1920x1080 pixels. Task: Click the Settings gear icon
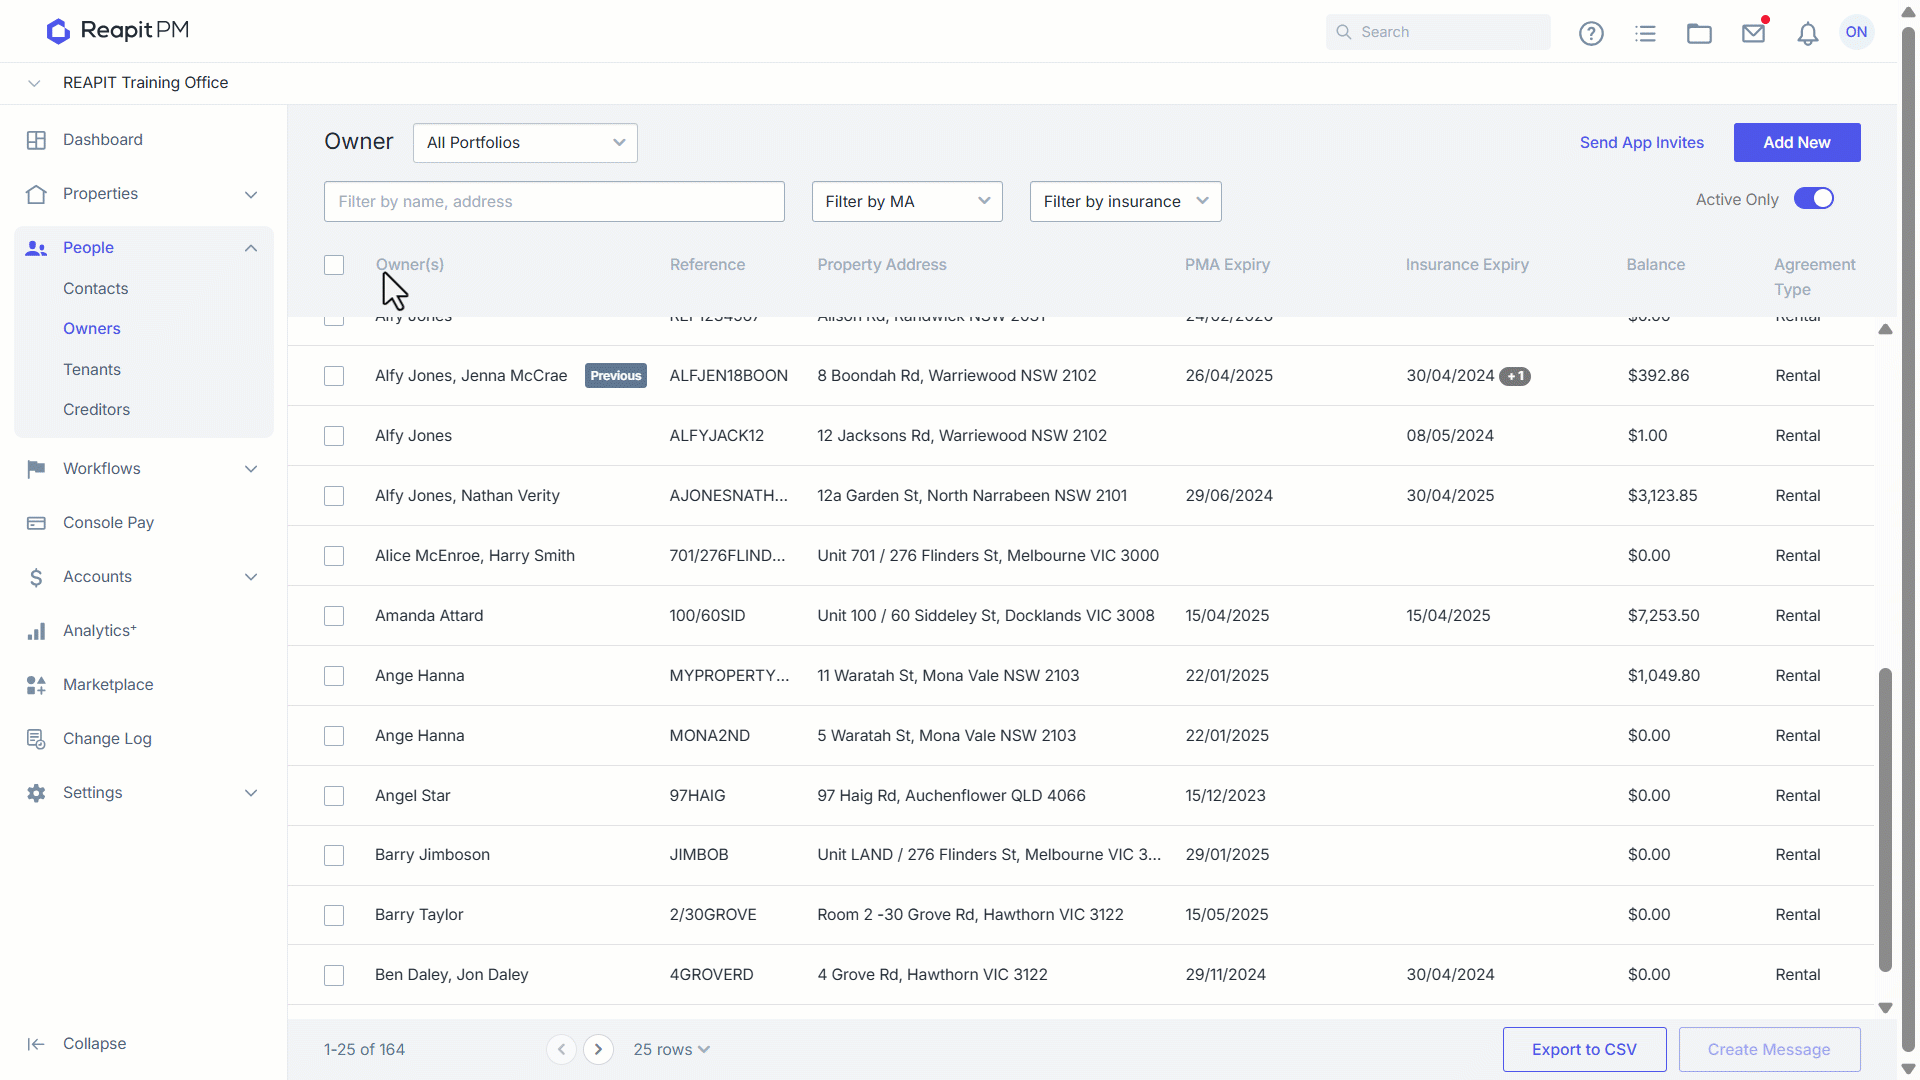36,793
